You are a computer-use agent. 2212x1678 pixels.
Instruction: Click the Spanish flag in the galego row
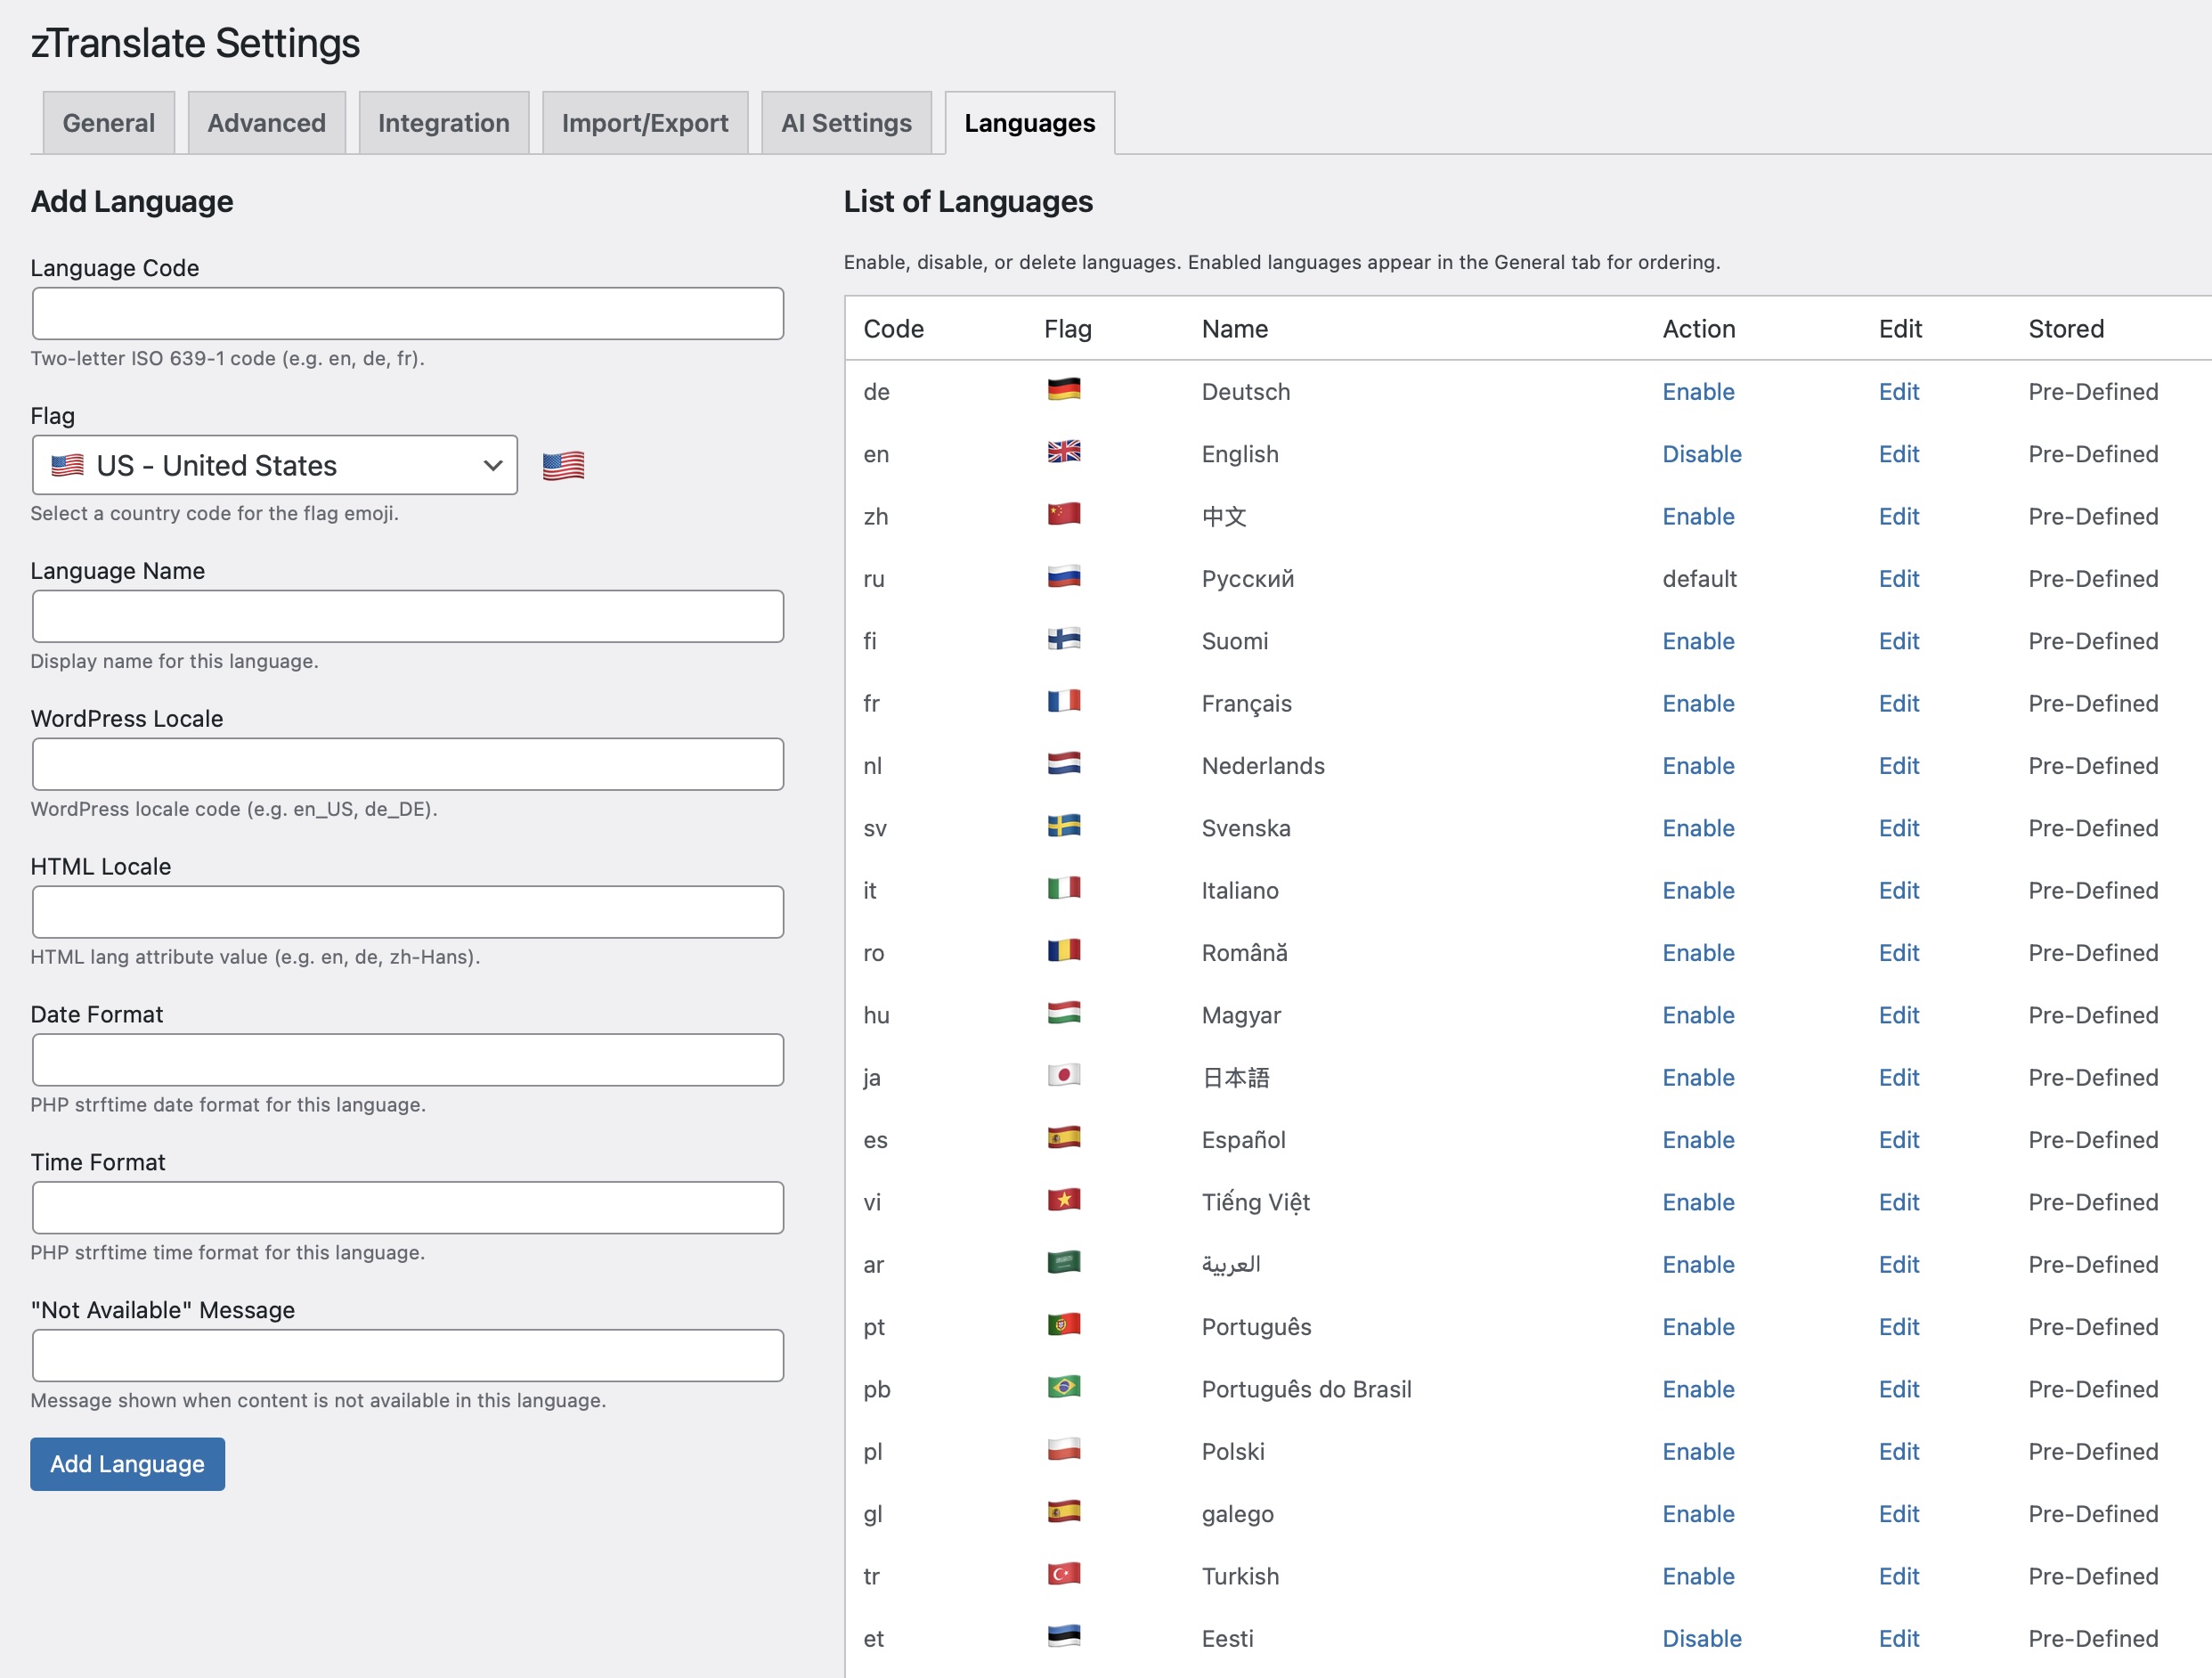[1063, 1511]
